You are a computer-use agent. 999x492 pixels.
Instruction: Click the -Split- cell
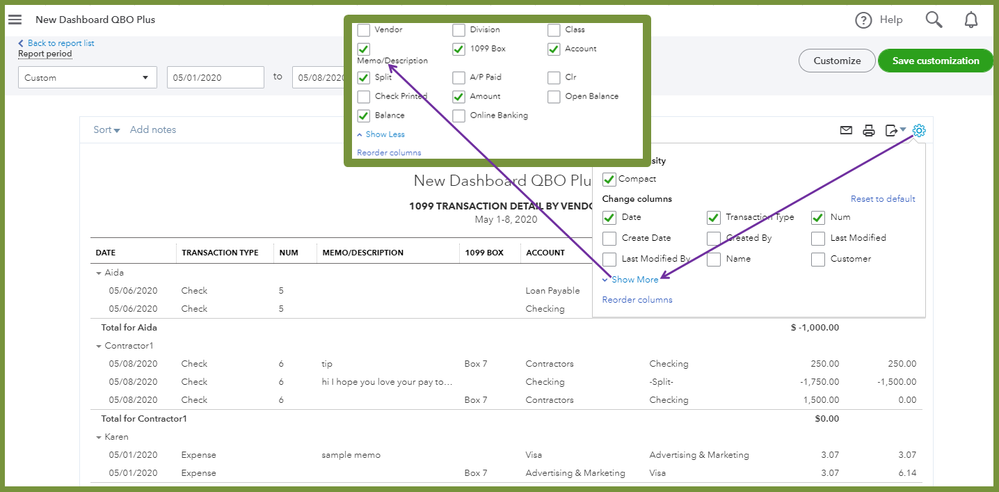click(x=663, y=382)
